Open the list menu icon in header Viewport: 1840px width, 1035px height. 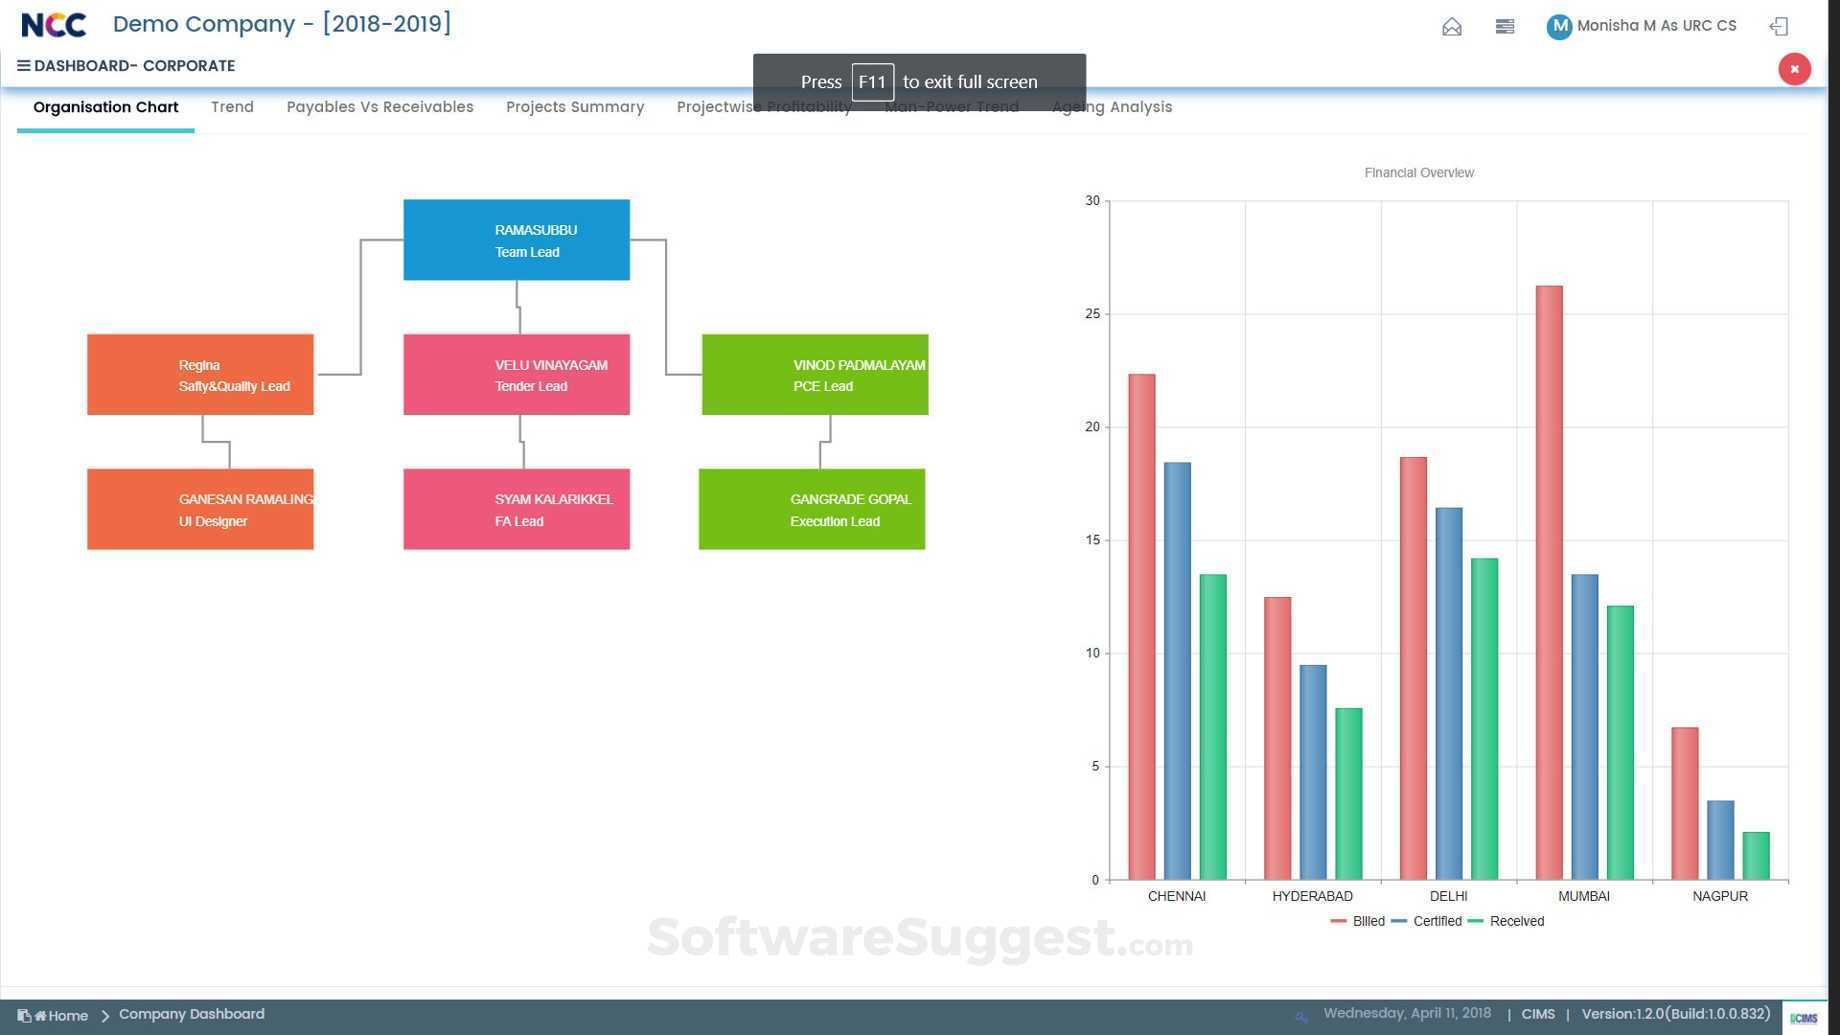pos(1505,27)
